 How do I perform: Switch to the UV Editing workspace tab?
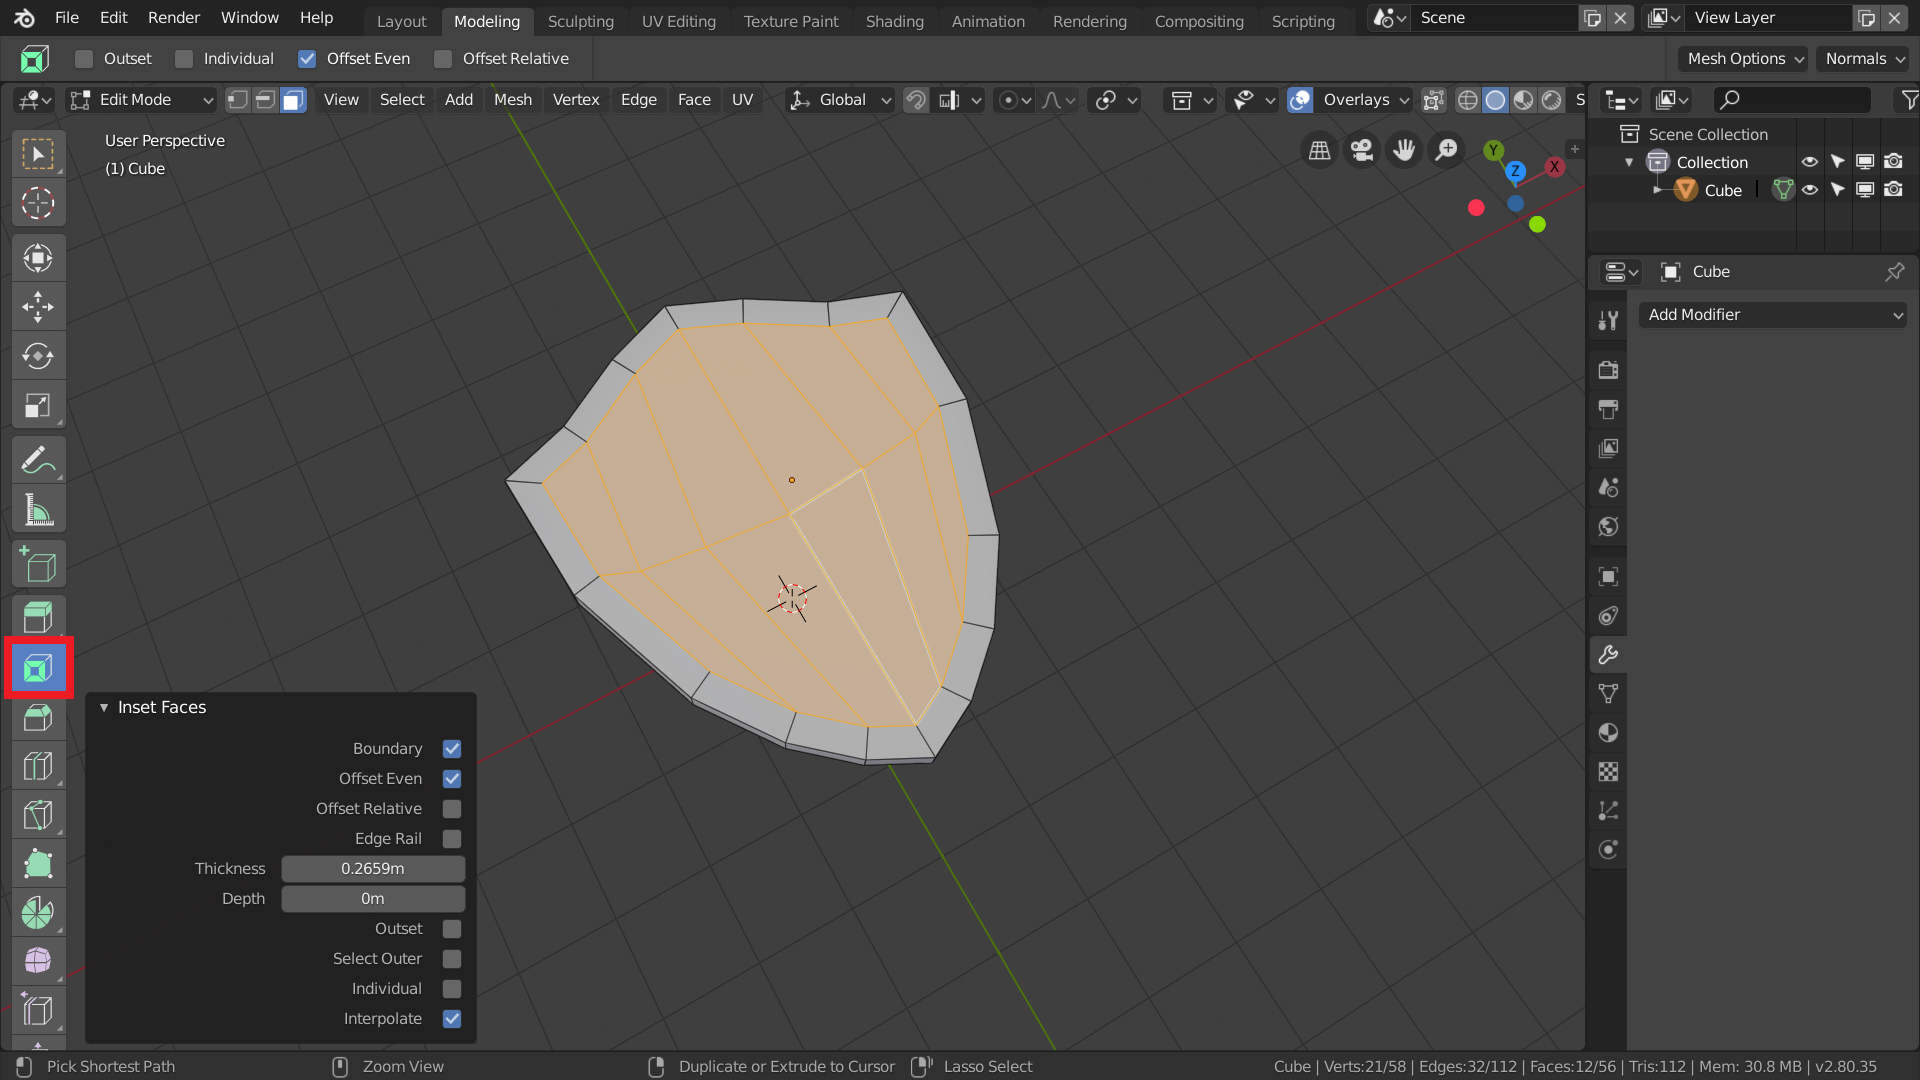679,21
